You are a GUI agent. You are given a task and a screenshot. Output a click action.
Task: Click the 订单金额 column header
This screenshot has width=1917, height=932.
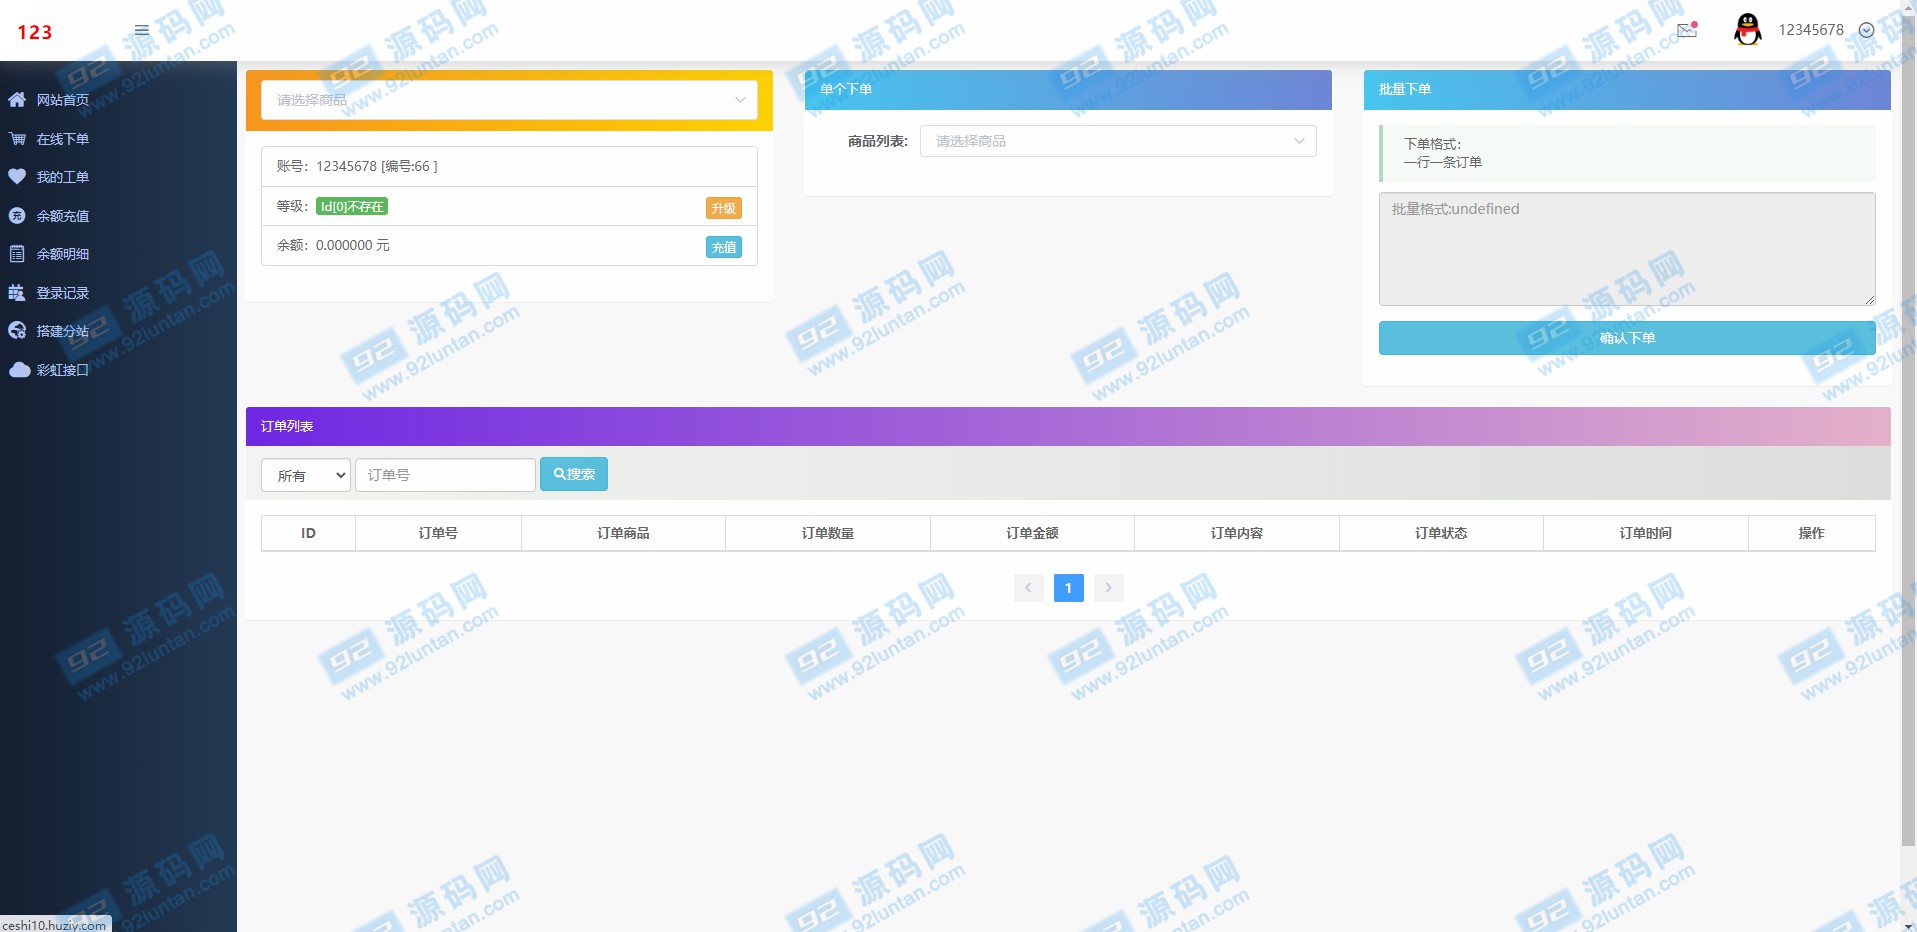tap(1032, 533)
